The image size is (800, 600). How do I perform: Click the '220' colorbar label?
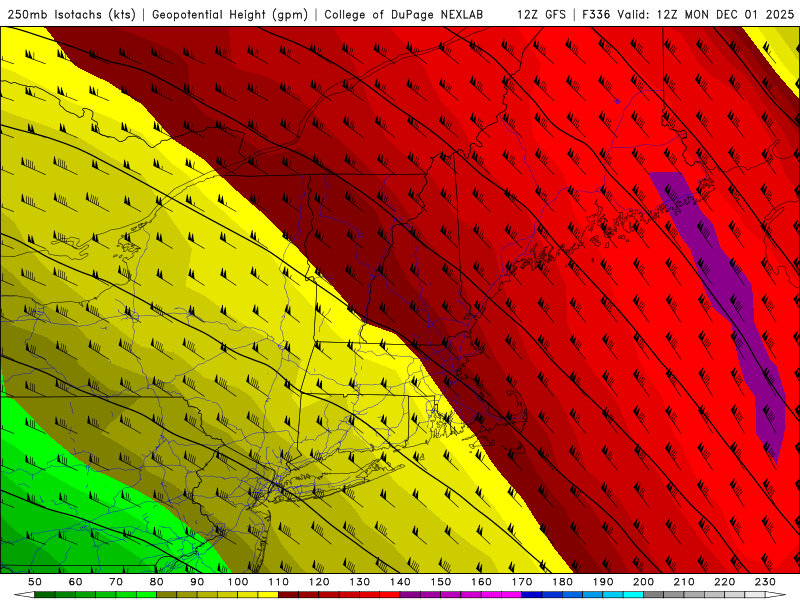[x=725, y=582]
